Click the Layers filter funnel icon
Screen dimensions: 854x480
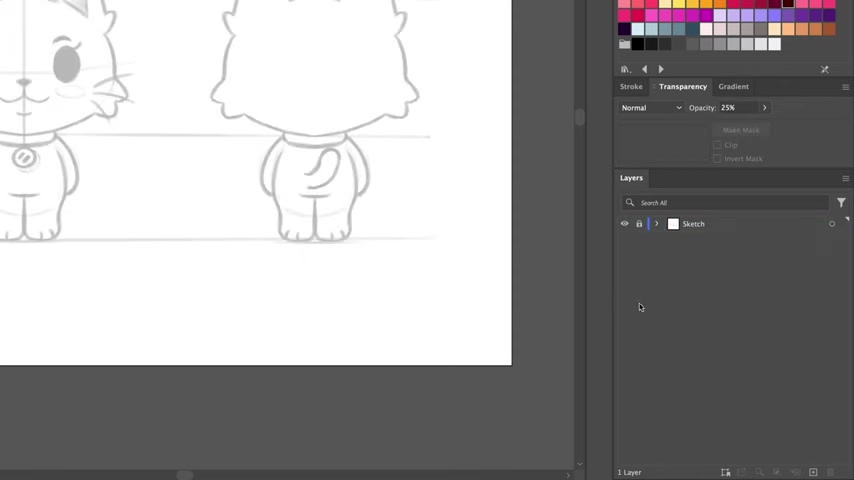coord(841,203)
